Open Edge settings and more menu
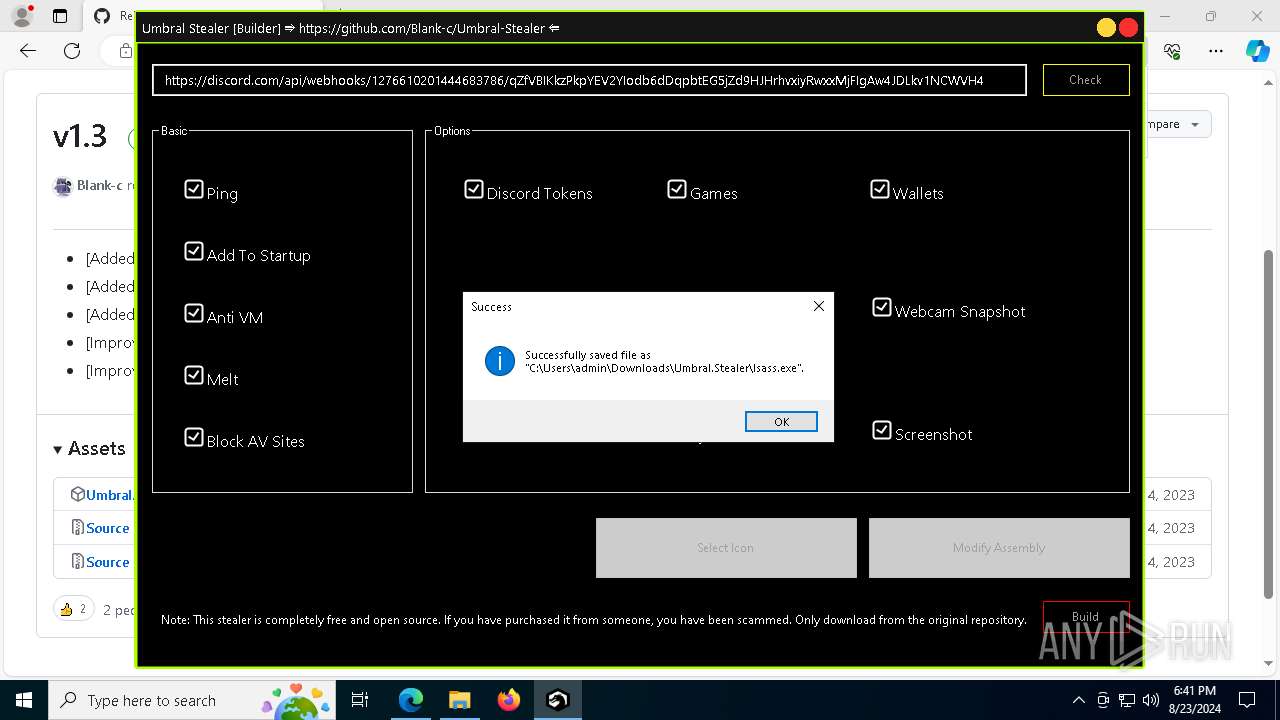1280x720 pixels. [1216, 51]
